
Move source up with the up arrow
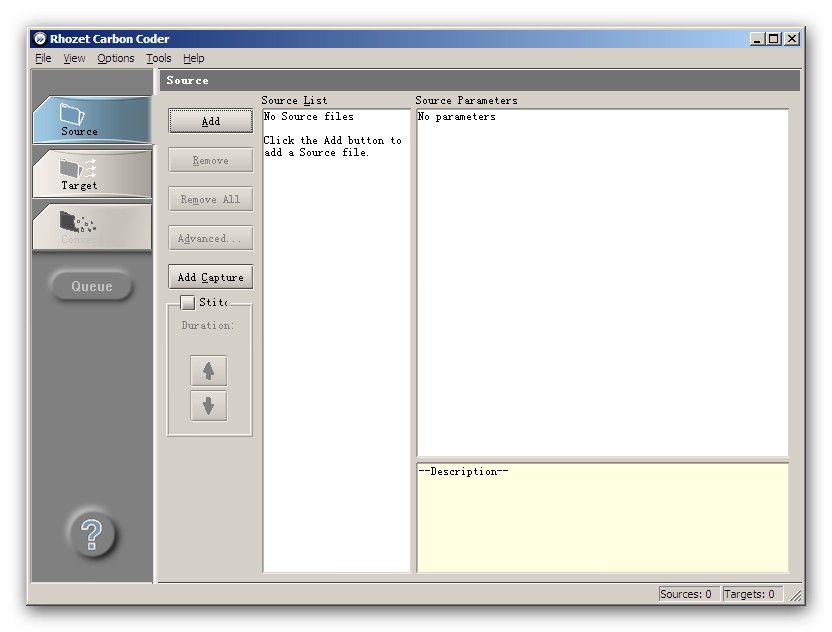coord(209,370)
